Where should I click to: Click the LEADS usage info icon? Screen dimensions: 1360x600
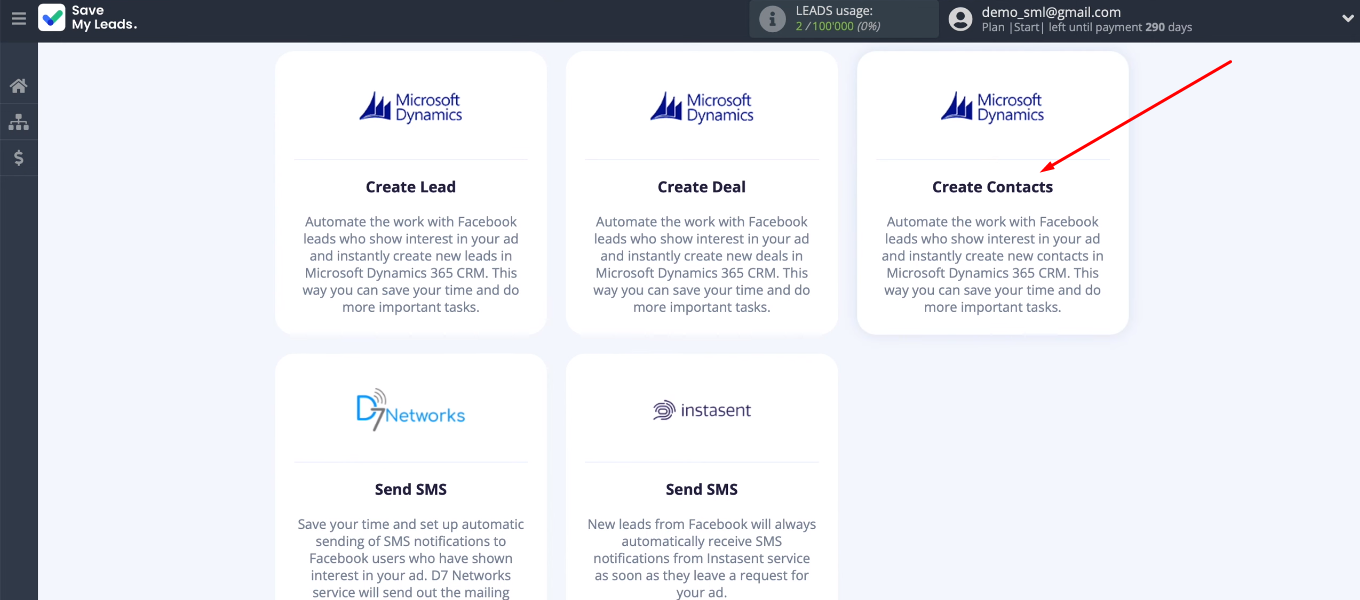[x=772, y=19]
